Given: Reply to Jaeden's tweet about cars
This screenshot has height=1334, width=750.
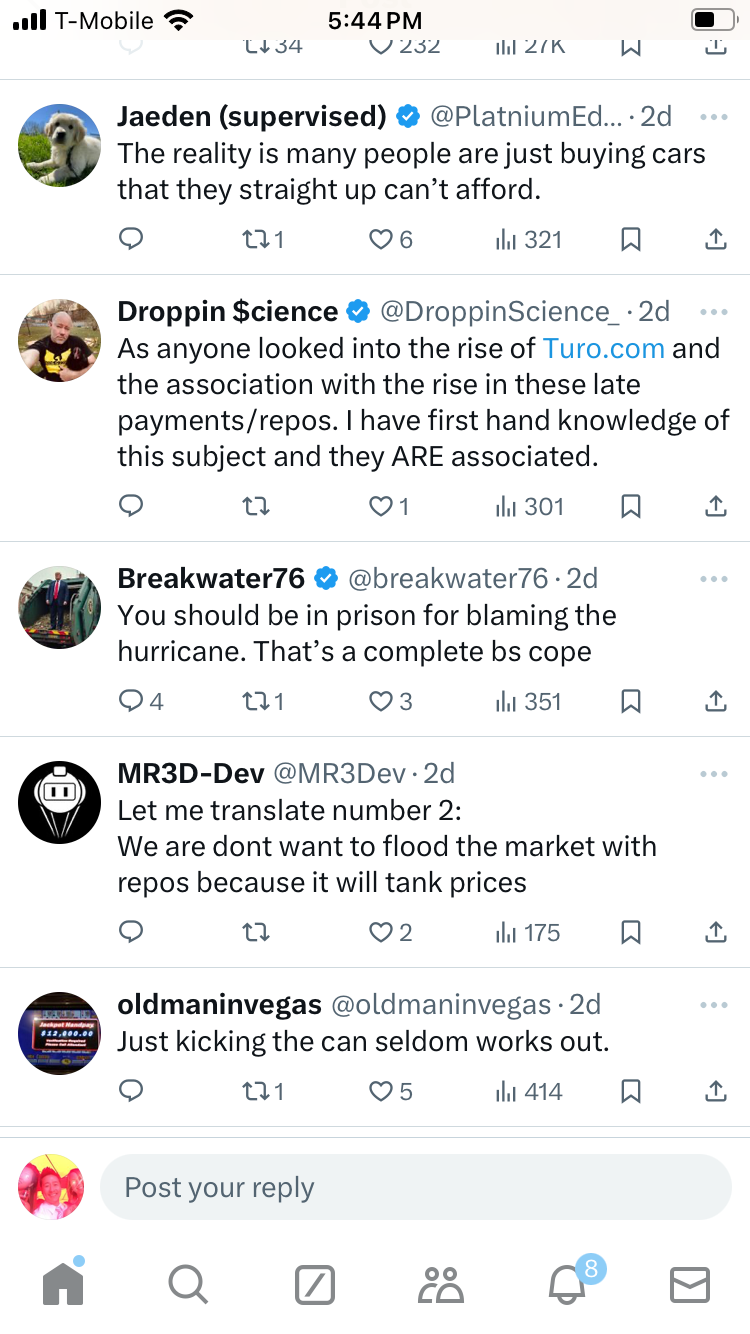Looking at the screenshot, I should [x=131, y=240].
